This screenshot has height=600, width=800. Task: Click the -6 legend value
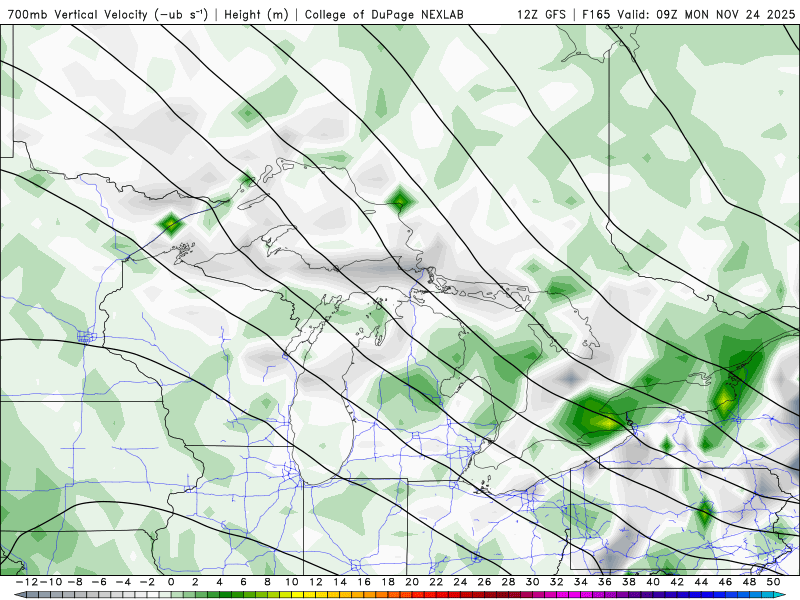98,582
